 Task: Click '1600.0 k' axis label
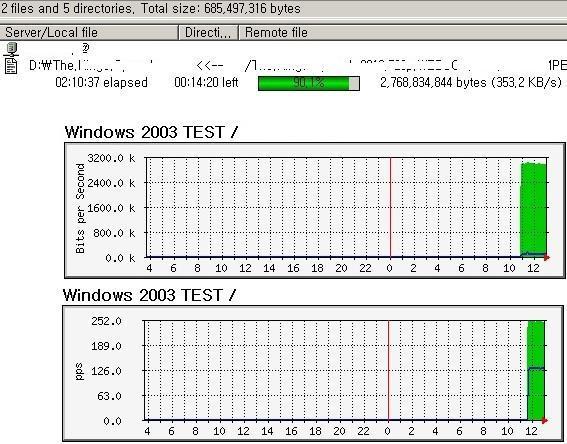tap(111, 208)
